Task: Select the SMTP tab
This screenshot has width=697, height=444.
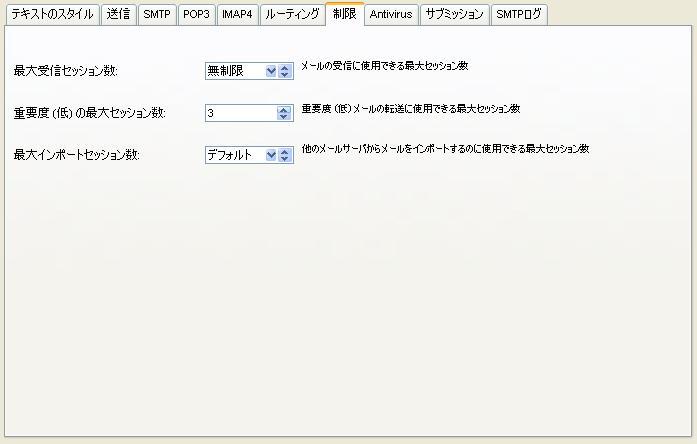Action: click(156, 15)
